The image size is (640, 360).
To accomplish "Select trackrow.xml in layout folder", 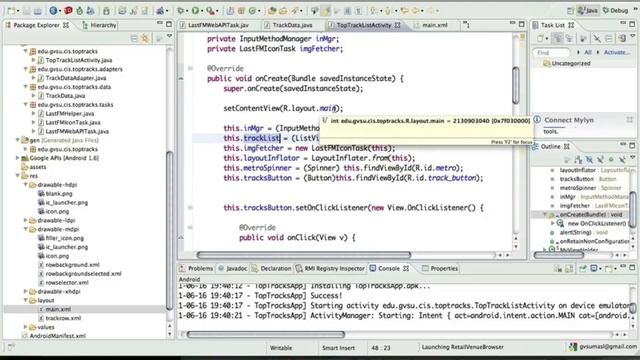I will 63,318.
